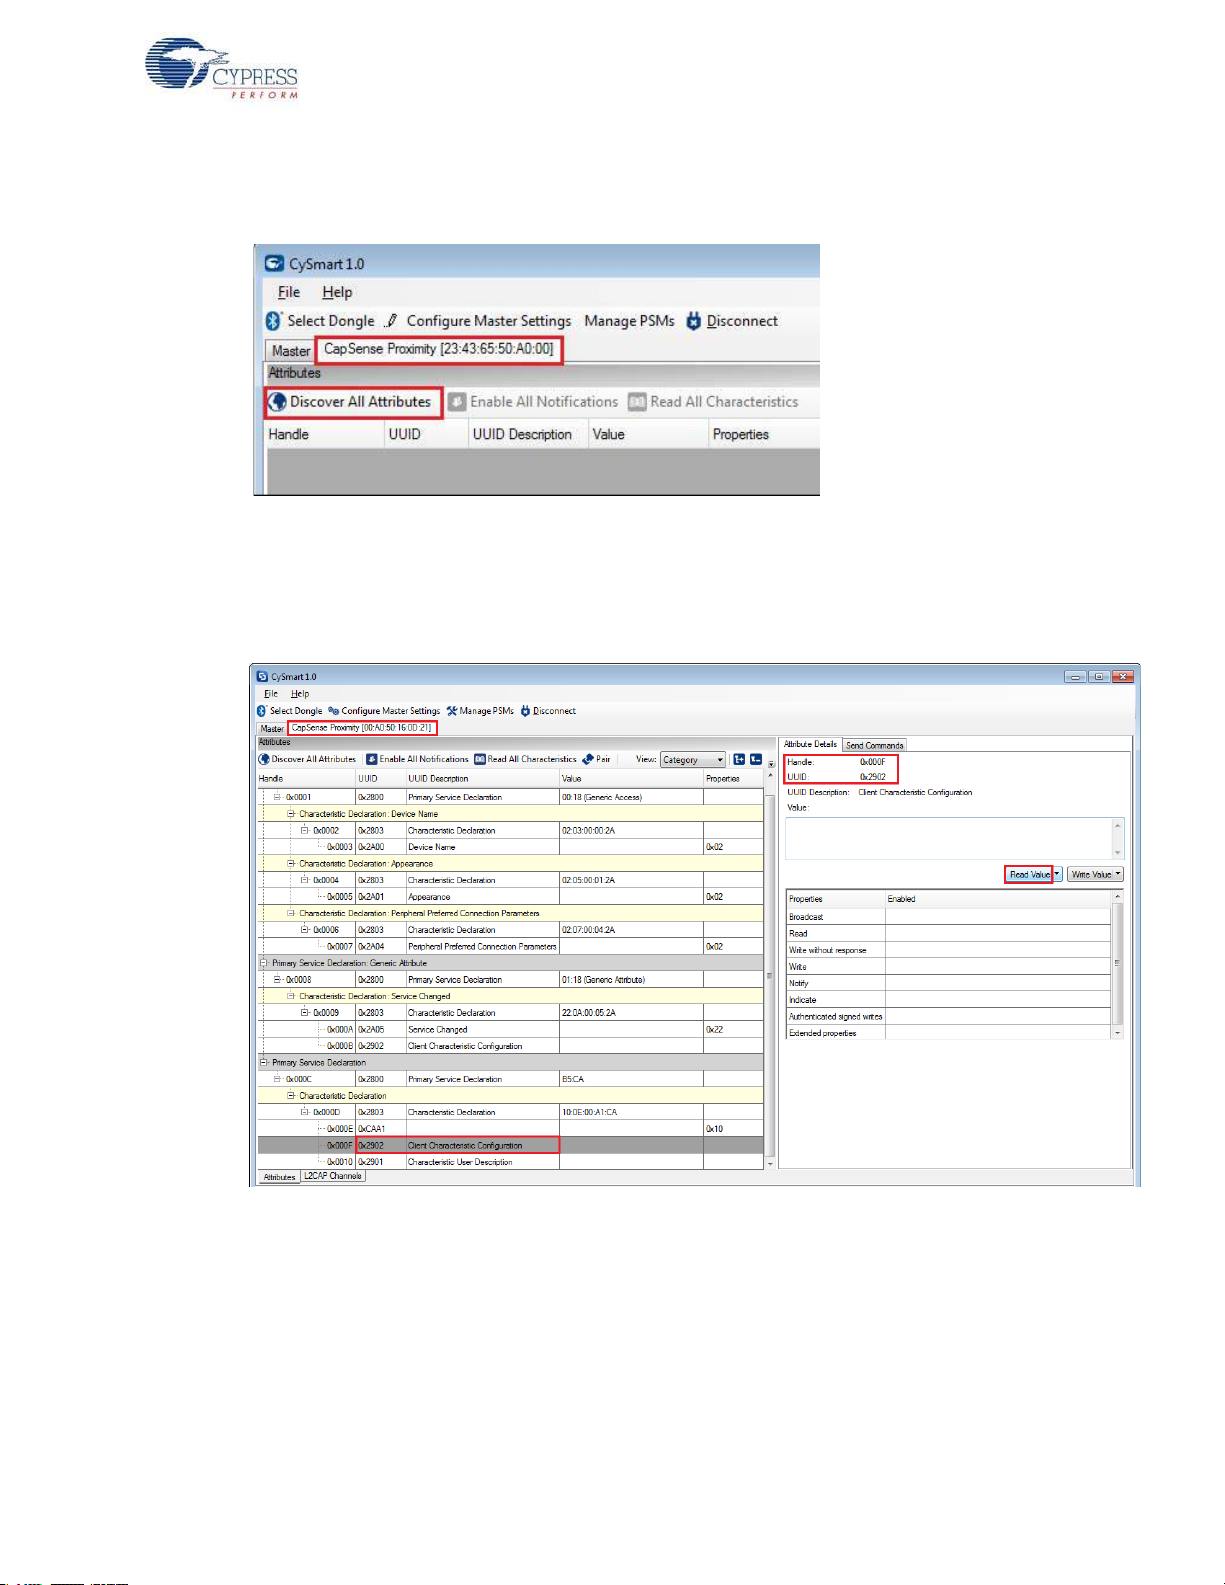Select the 0x0010 Characteristic User Description row
1225x1585 pixels.
point(510,1162)
